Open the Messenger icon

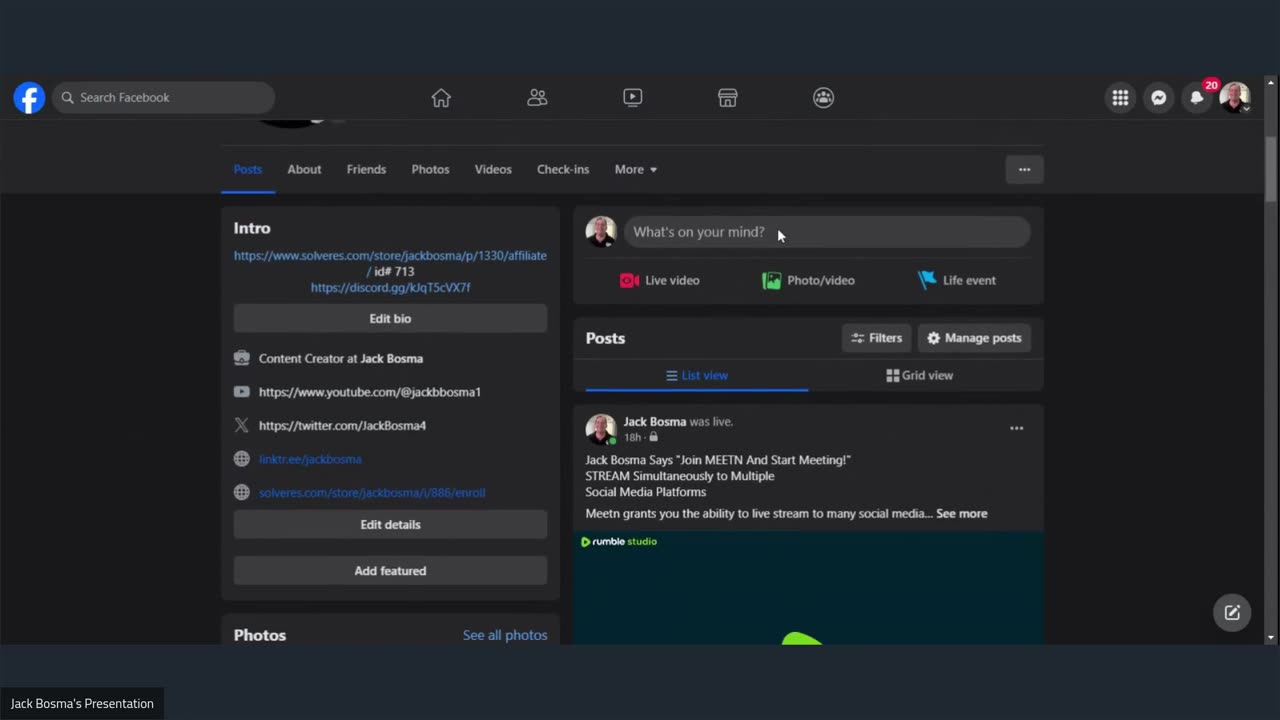1158,98
